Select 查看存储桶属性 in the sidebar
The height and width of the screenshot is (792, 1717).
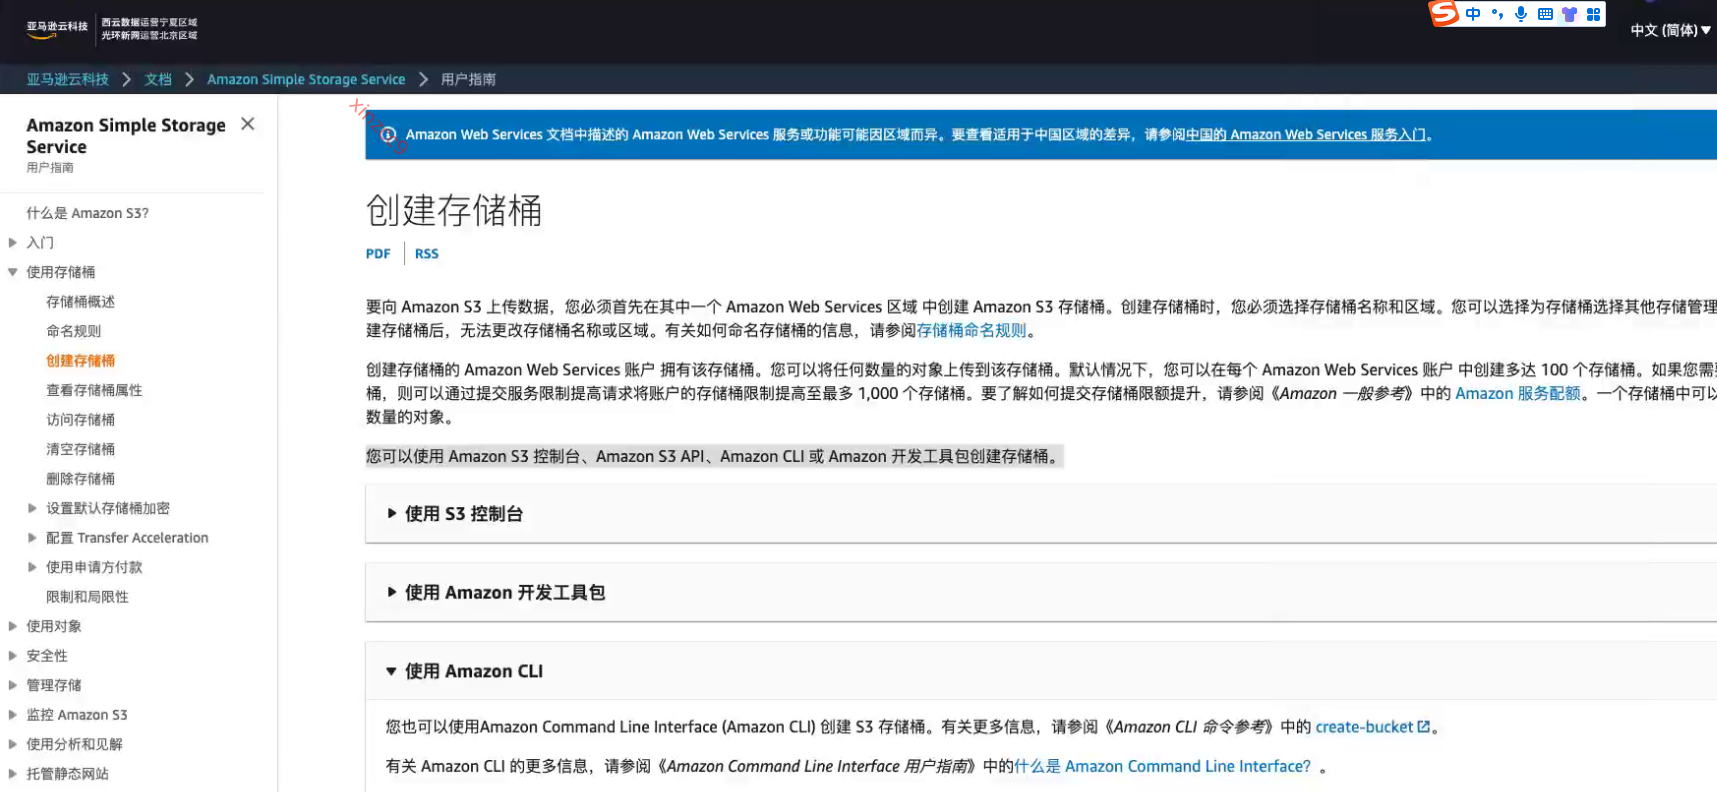94,390
